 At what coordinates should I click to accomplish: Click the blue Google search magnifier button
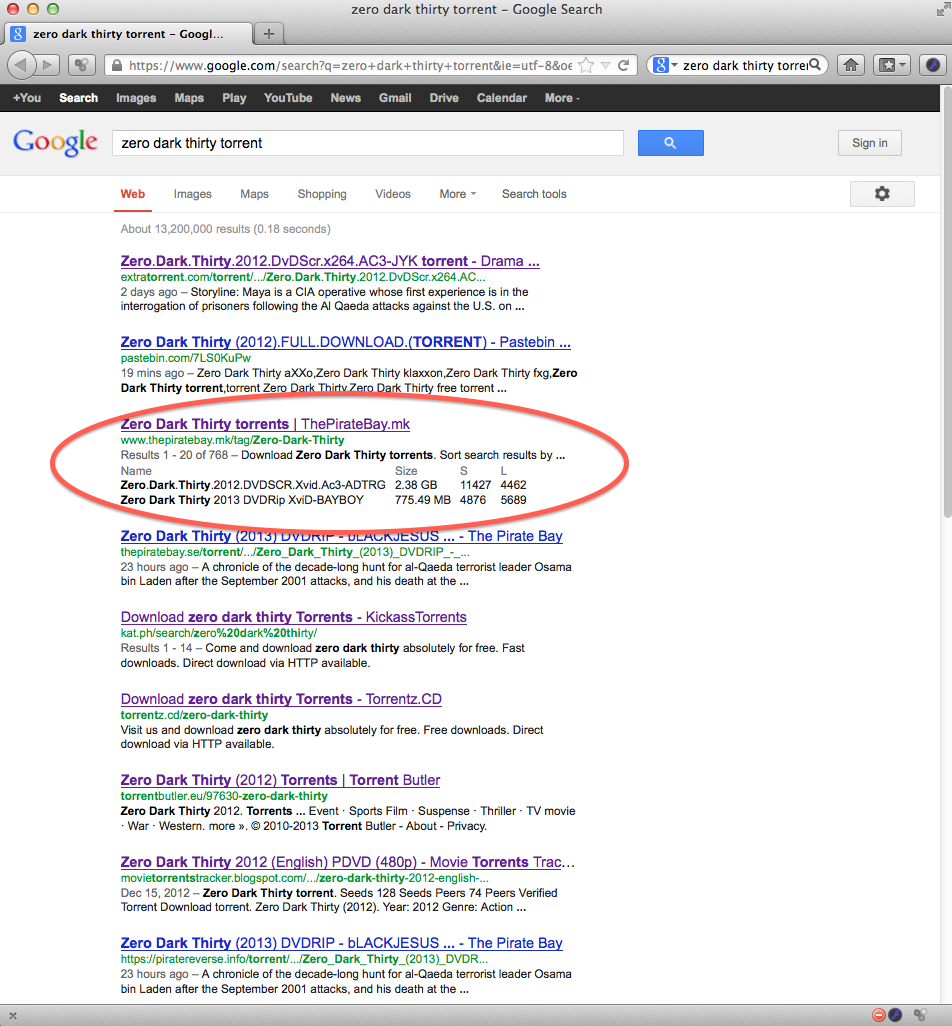670,143
